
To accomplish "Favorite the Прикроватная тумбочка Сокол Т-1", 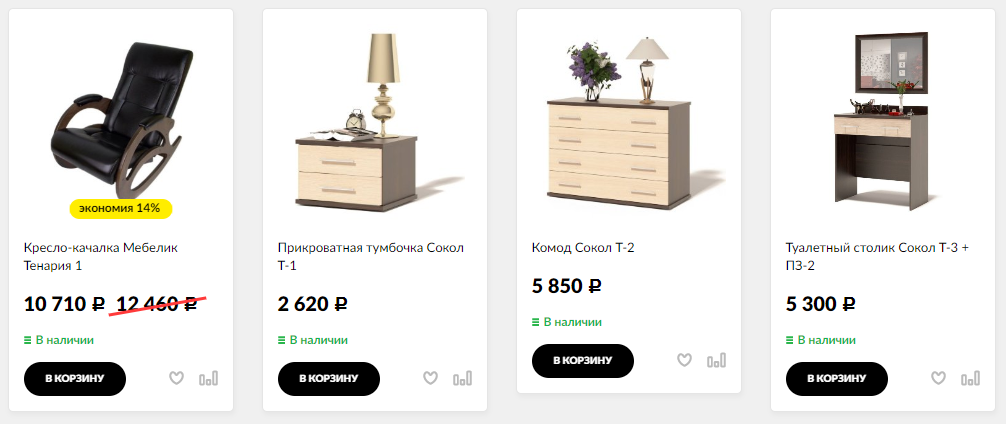I will point(431,378).
